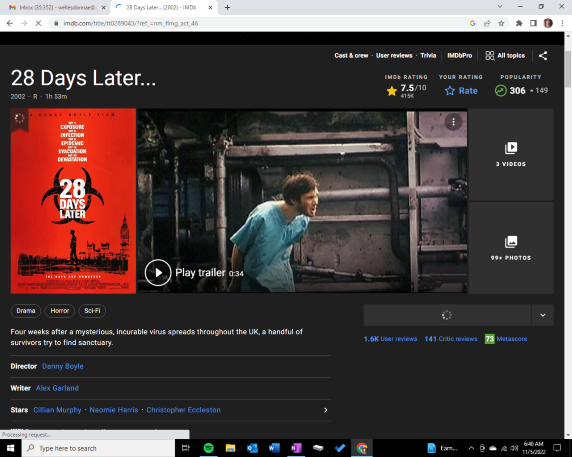Open the 3 Videos tile
This screenshot has width=572, height=457.
tap(511, 154)
